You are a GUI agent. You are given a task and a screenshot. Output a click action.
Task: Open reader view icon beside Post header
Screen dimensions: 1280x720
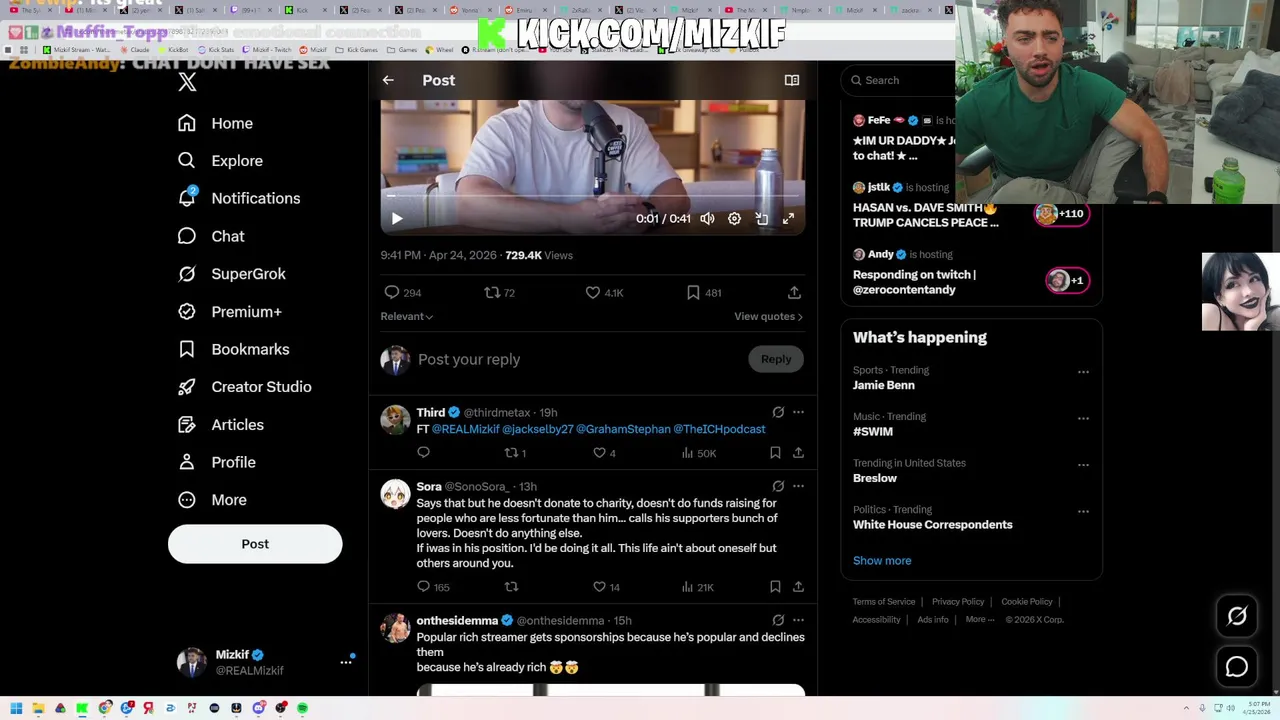point(792,80)
